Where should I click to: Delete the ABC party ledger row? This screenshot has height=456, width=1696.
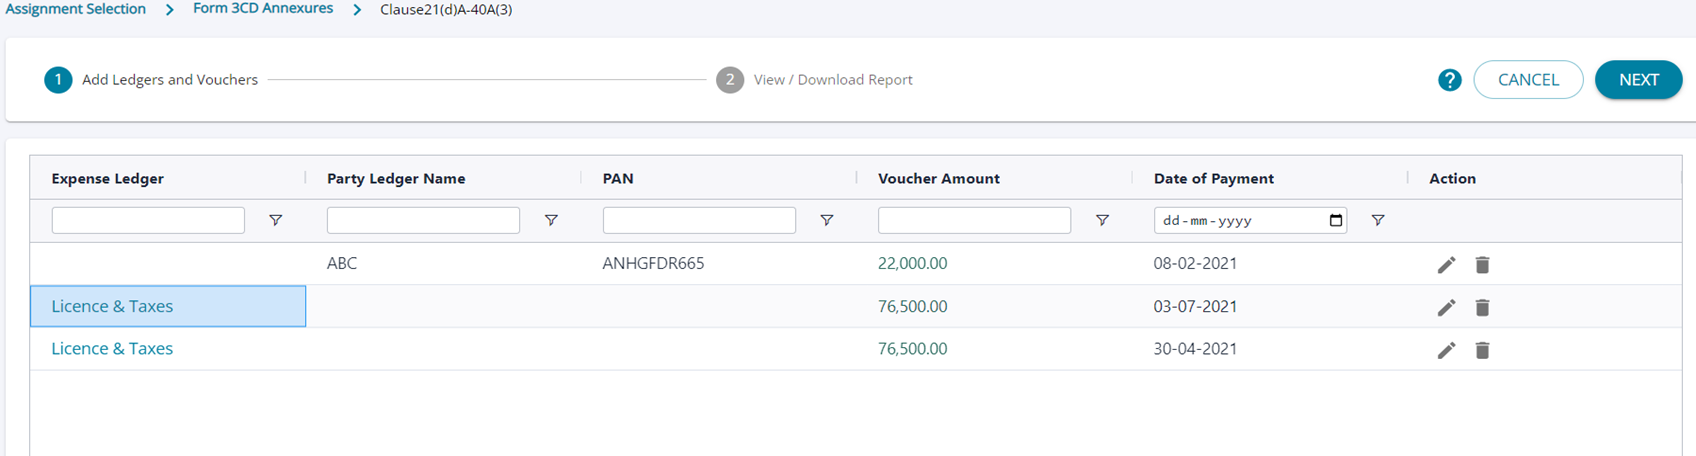(x=1482, y=265)
